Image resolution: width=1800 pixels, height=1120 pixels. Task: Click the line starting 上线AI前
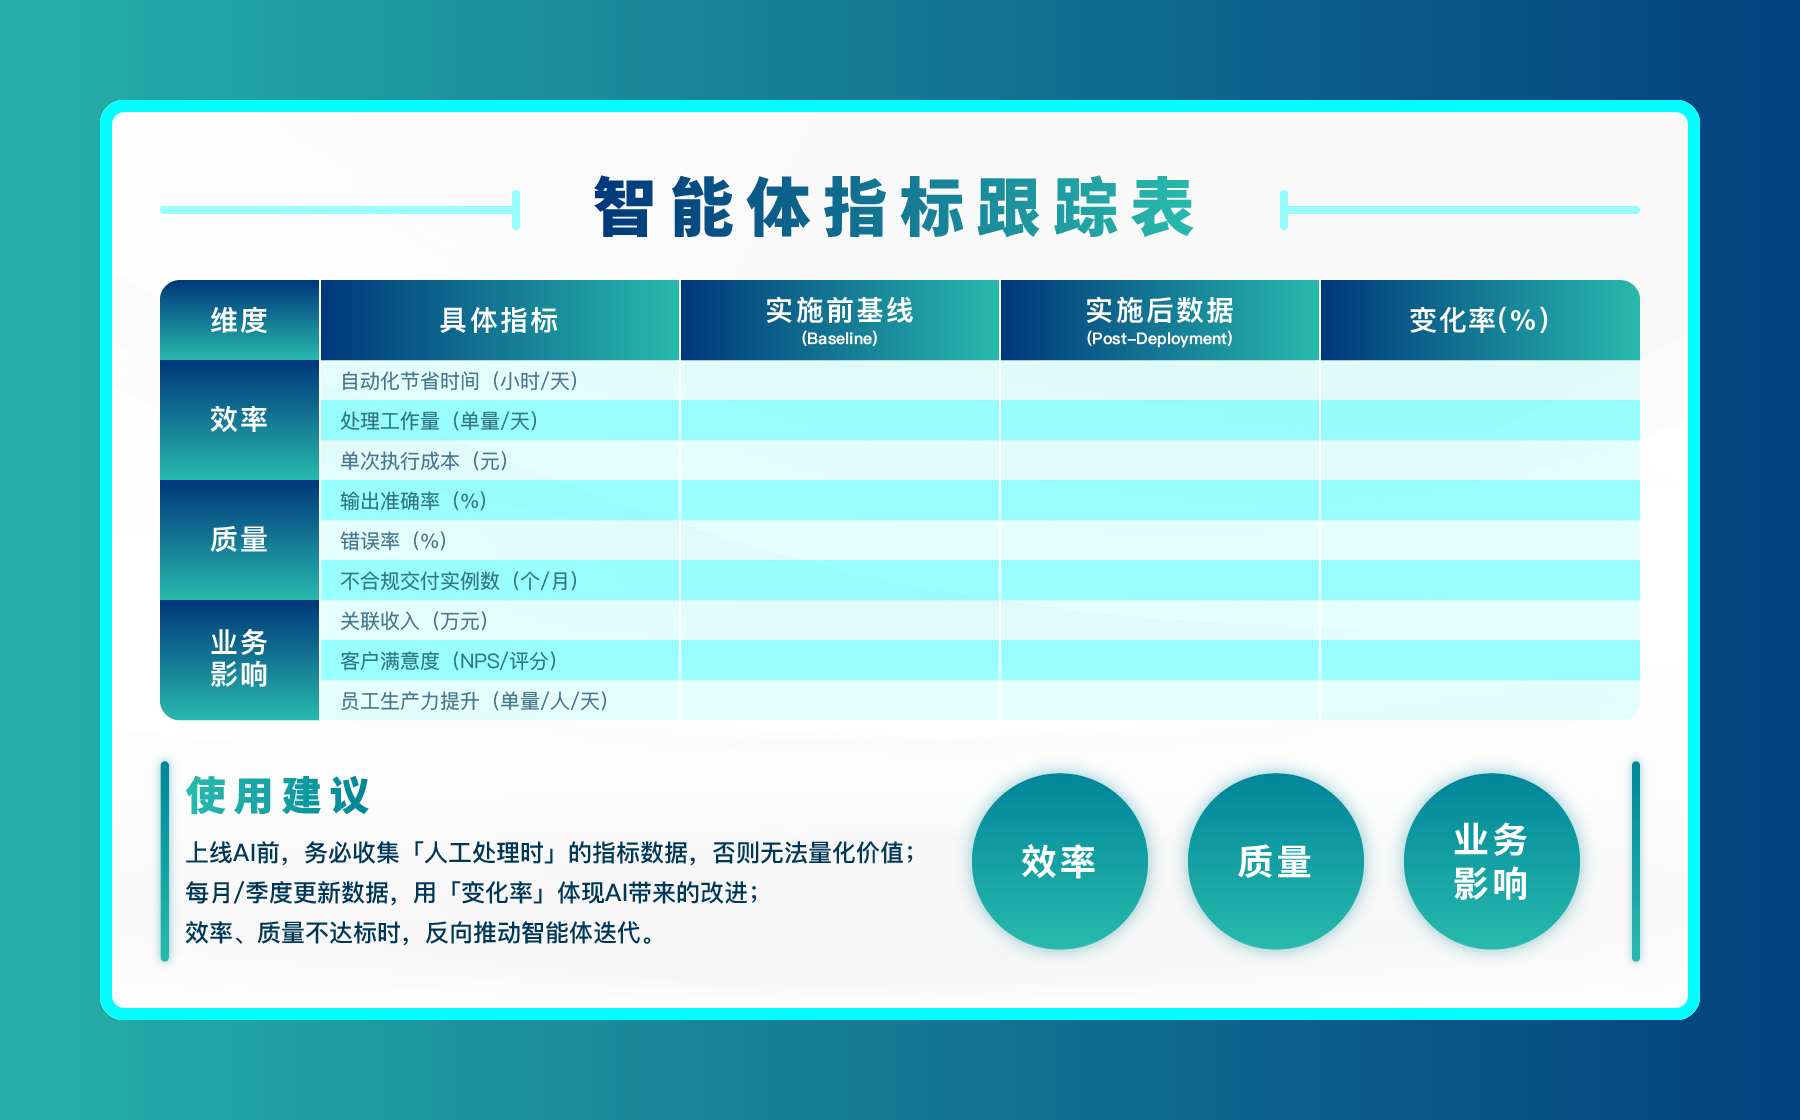point(550,853)
